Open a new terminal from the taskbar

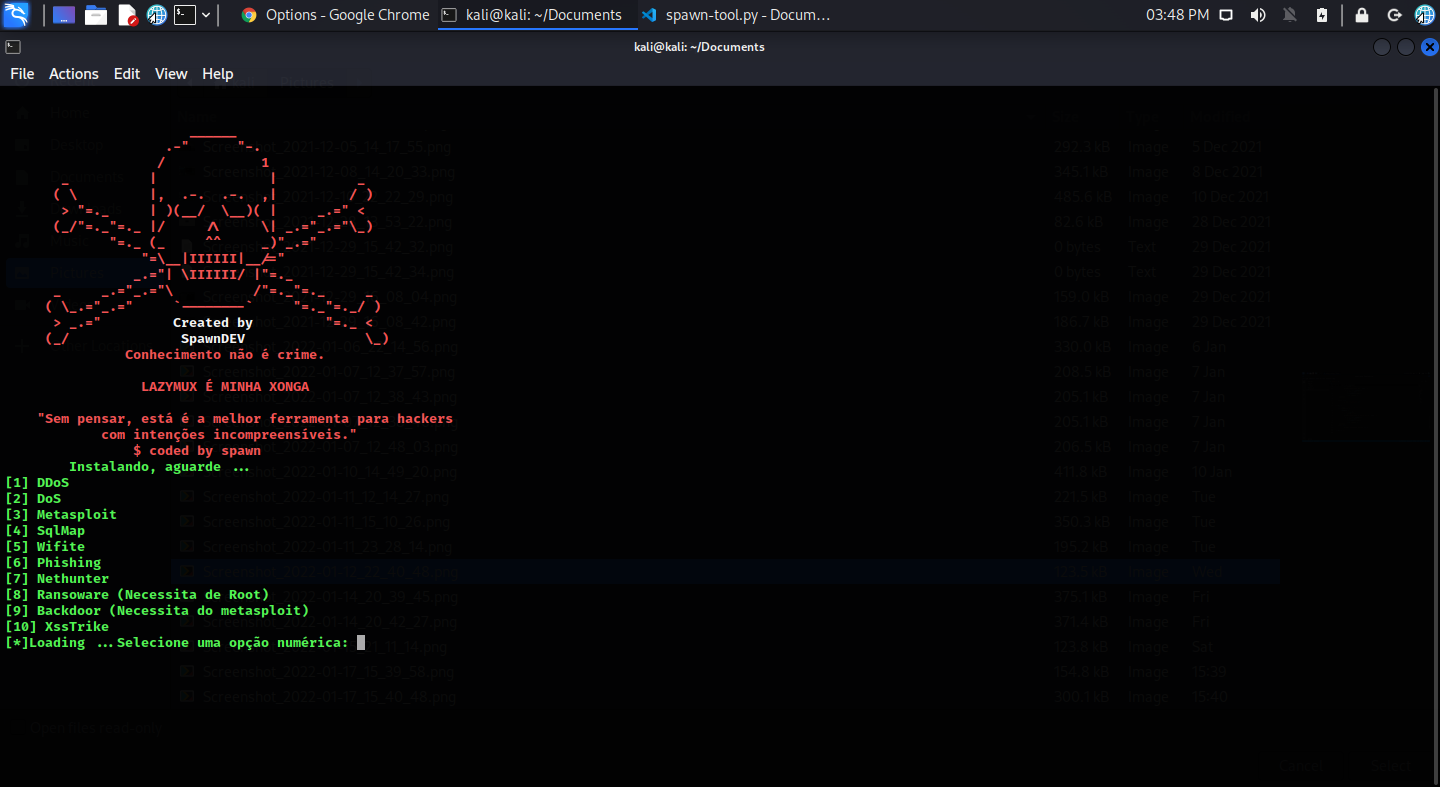pyautogui.click(x=184, y=14)
